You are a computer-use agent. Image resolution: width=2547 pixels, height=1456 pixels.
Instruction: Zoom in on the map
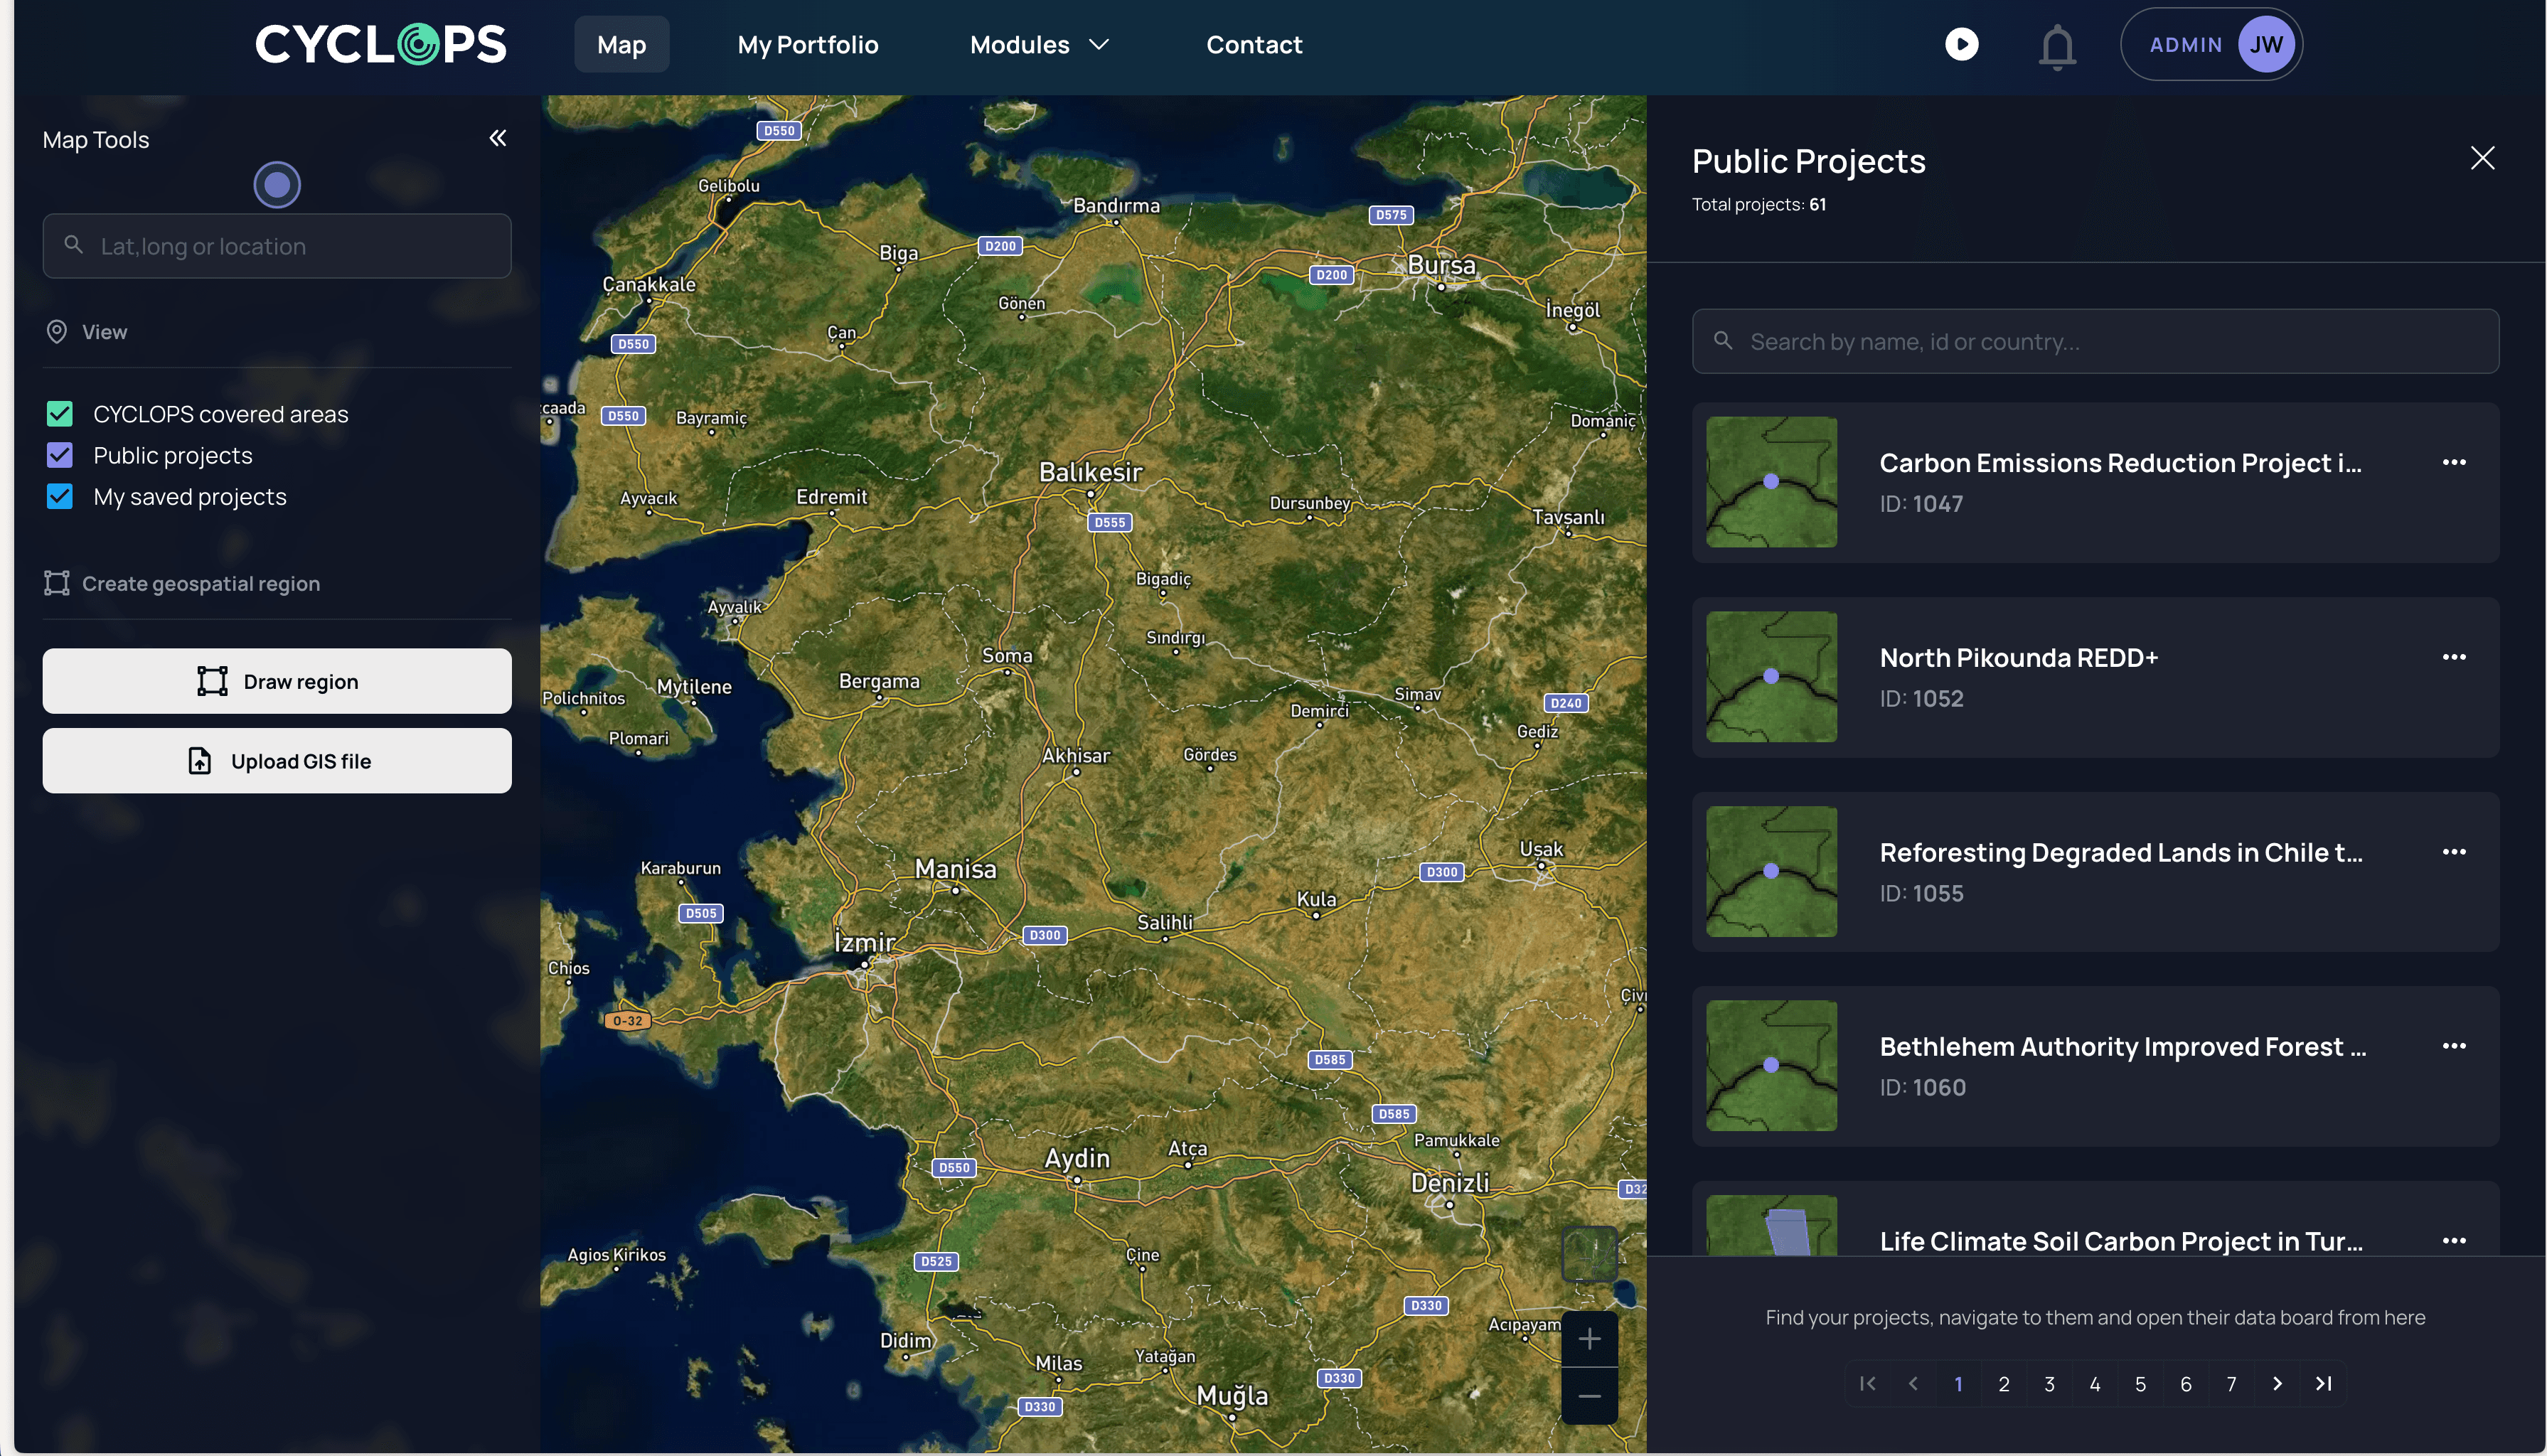tap(1589, 1339)
